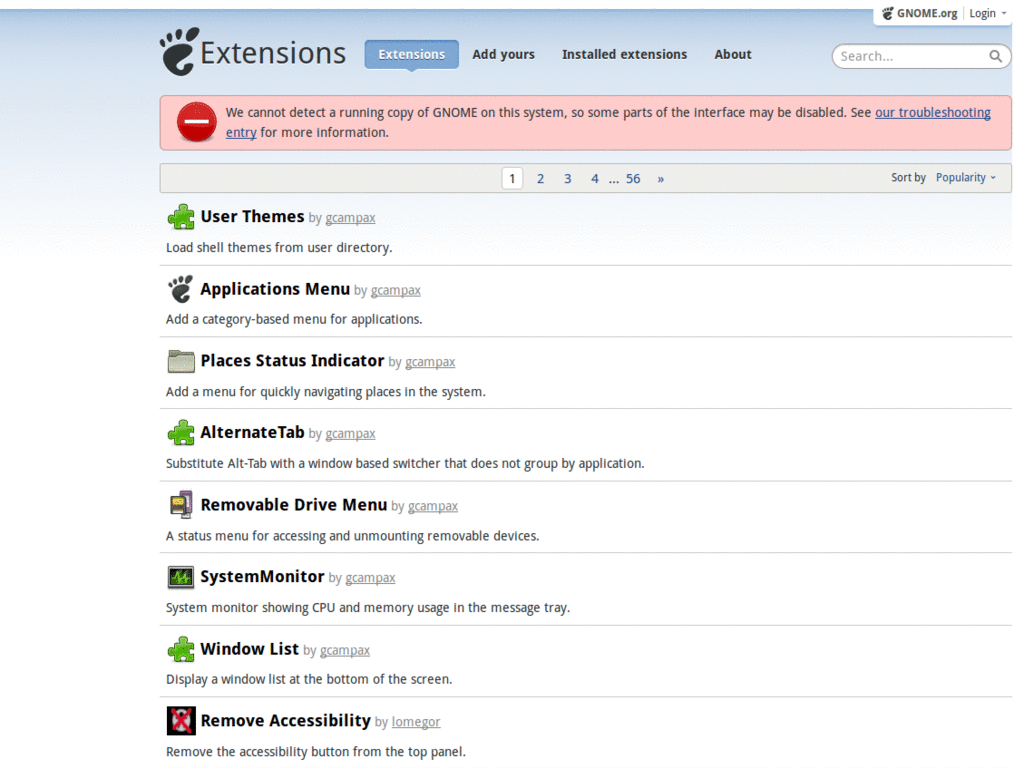Viewport: 1024px width, 768px height.
Task: Select the SystemMonitor graph icon
Action: pyautogui.click(x=181, y=576)
